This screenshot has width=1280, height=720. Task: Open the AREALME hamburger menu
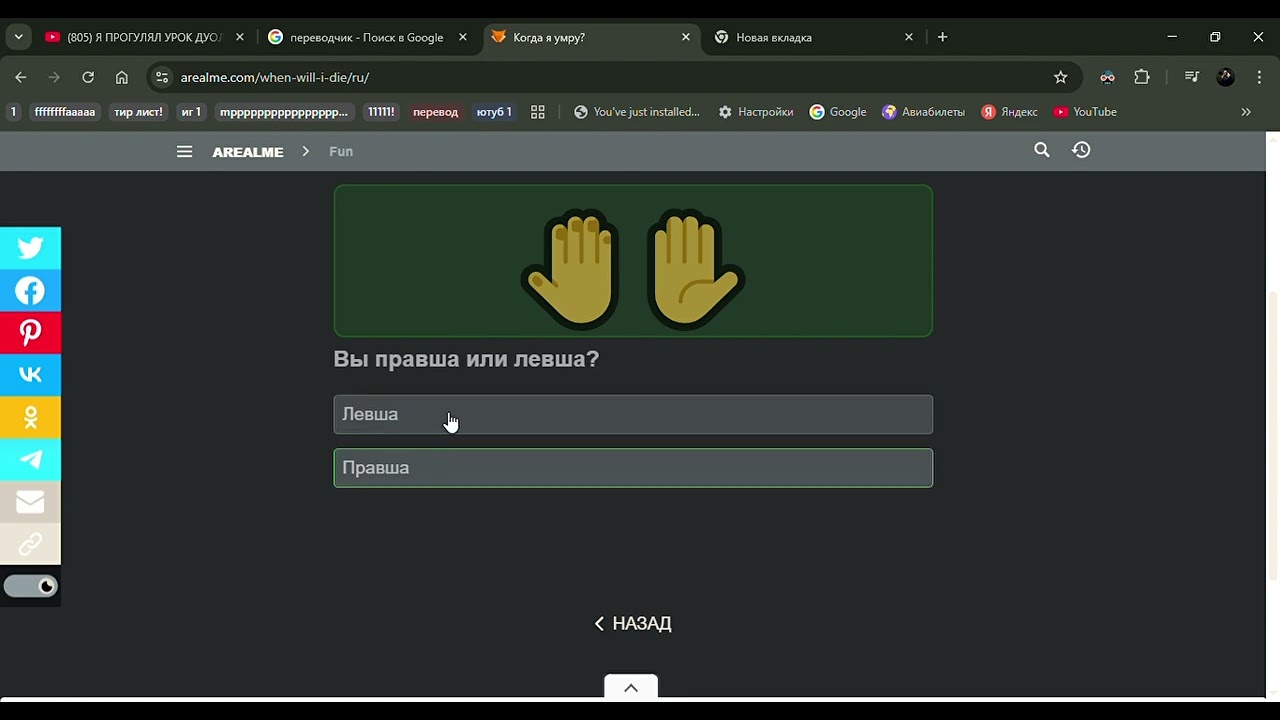click(184, 152)
